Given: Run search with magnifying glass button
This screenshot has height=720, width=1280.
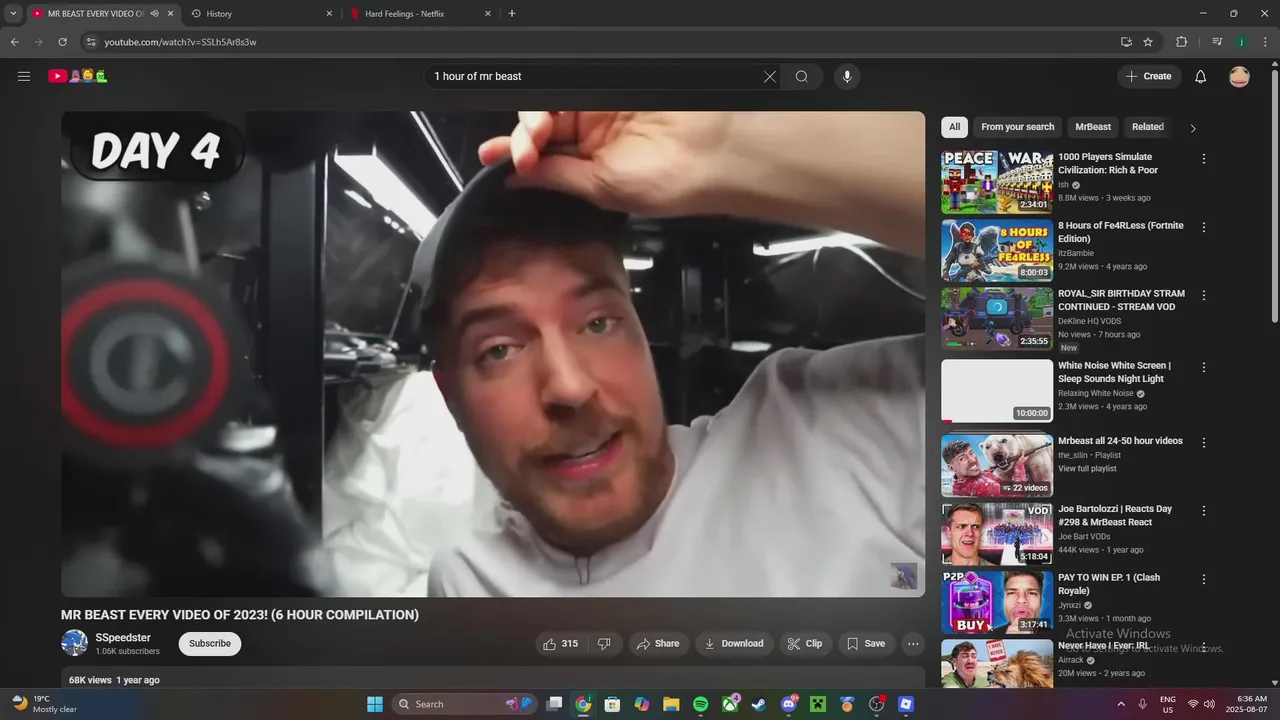Looking at the screenshot, I should point(802,76).
